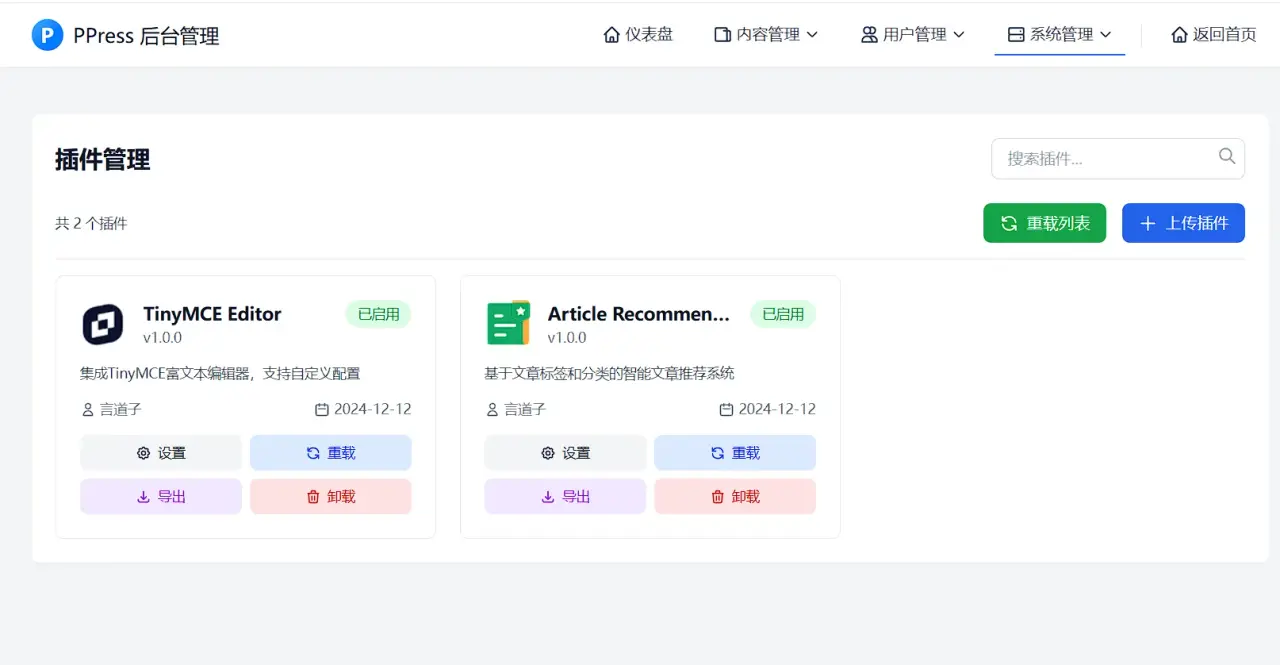Go to 返回首页 link
This screenshot has width=1280, height=665.
1213,35
